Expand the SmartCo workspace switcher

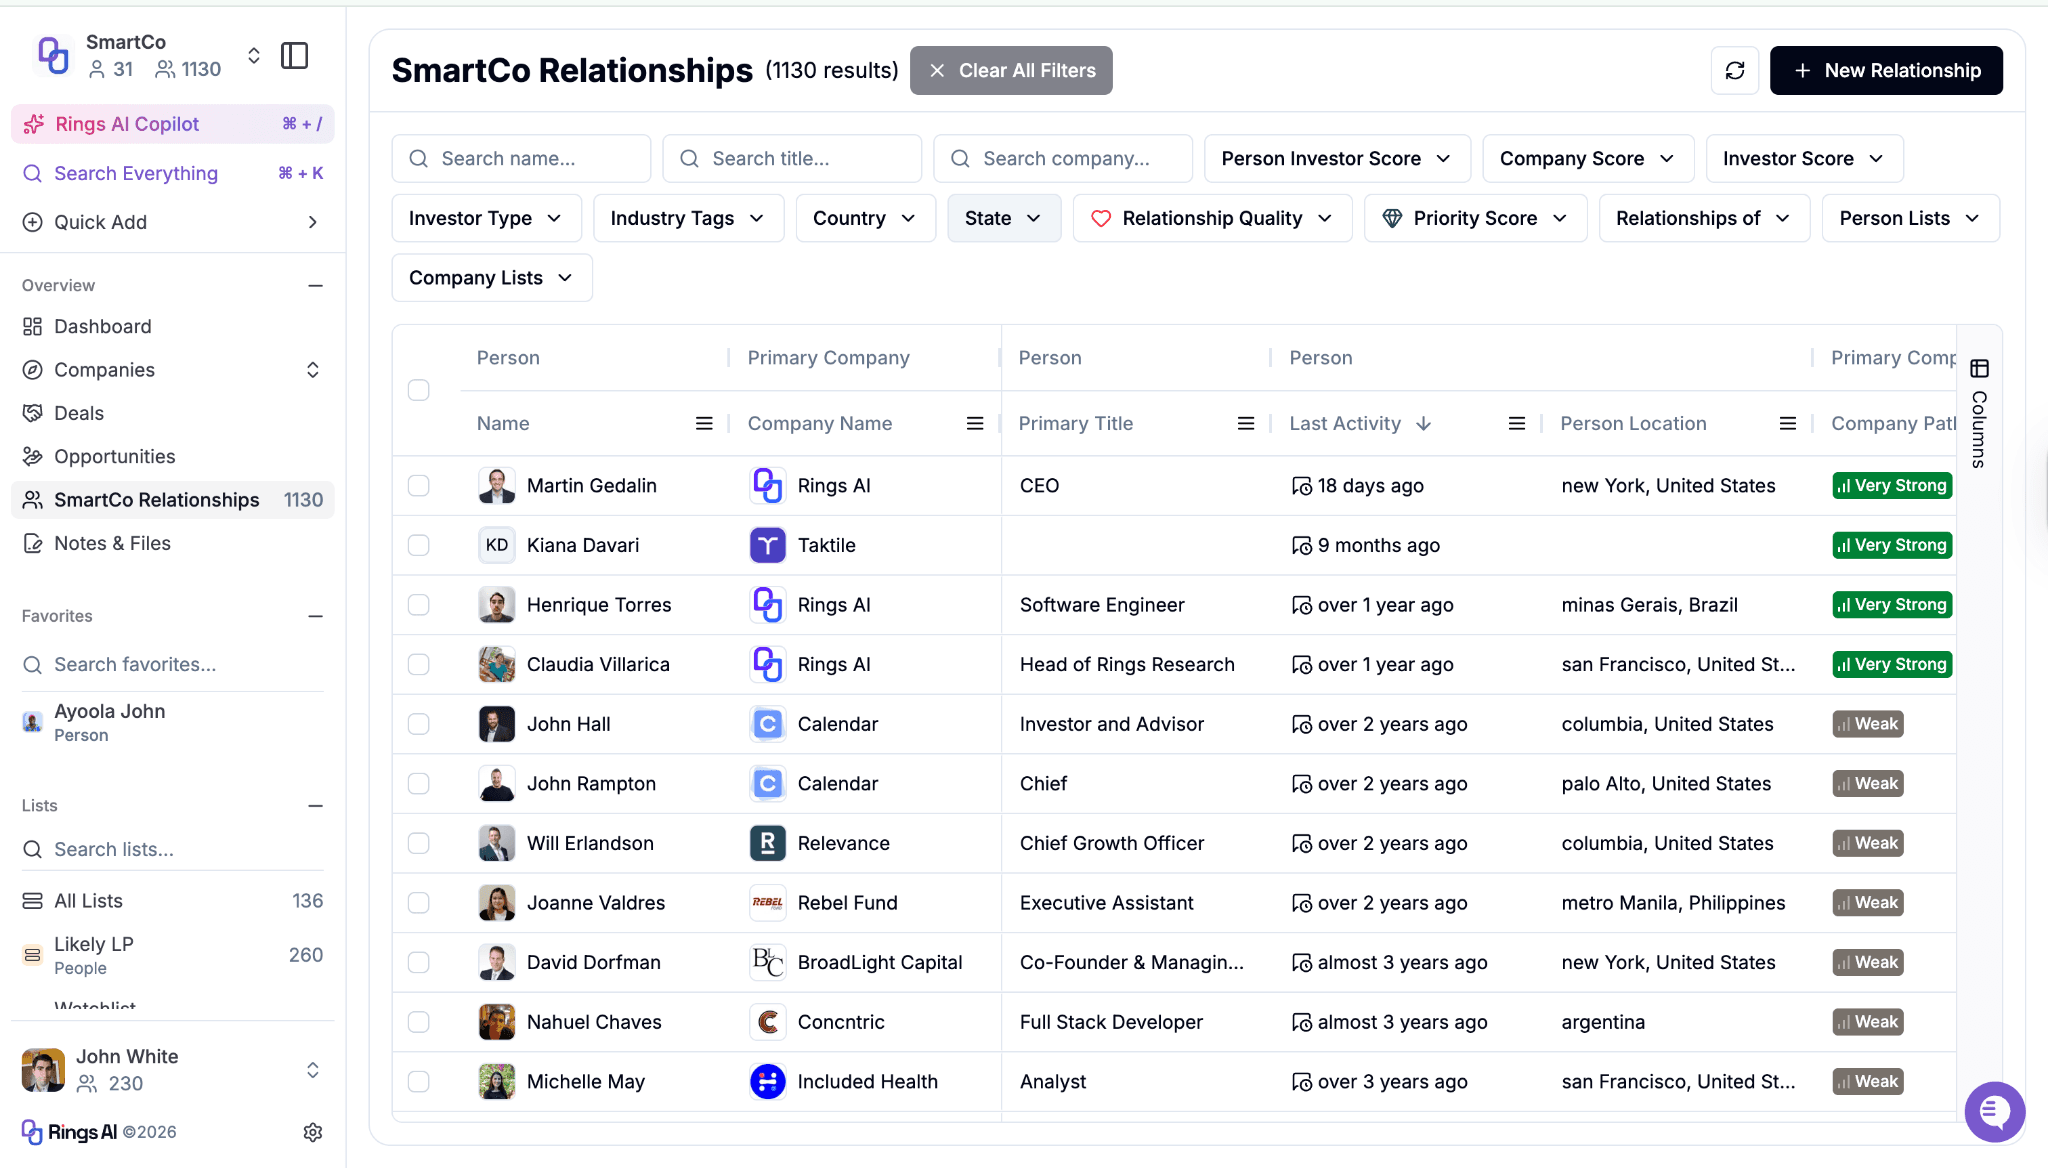pyautogui.click(x=254, y=56)
